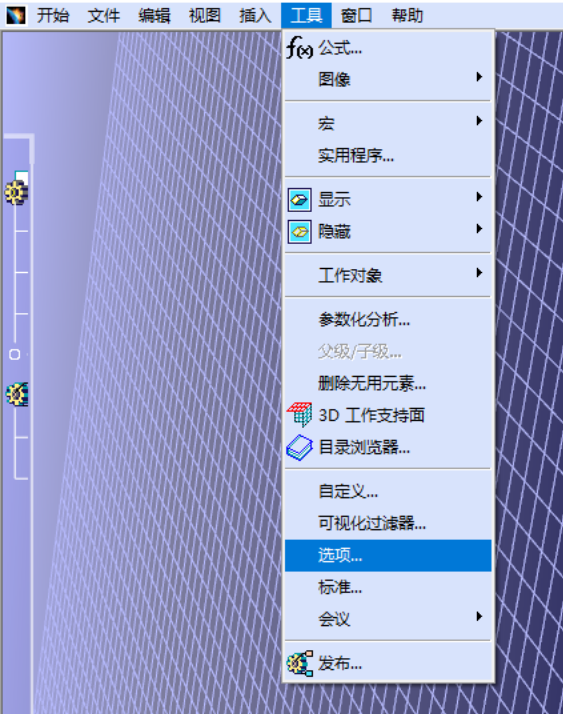Viewport: 563px width, 714px height.
Task: Select the lower gear node in tree
Action: pos(17,394)
